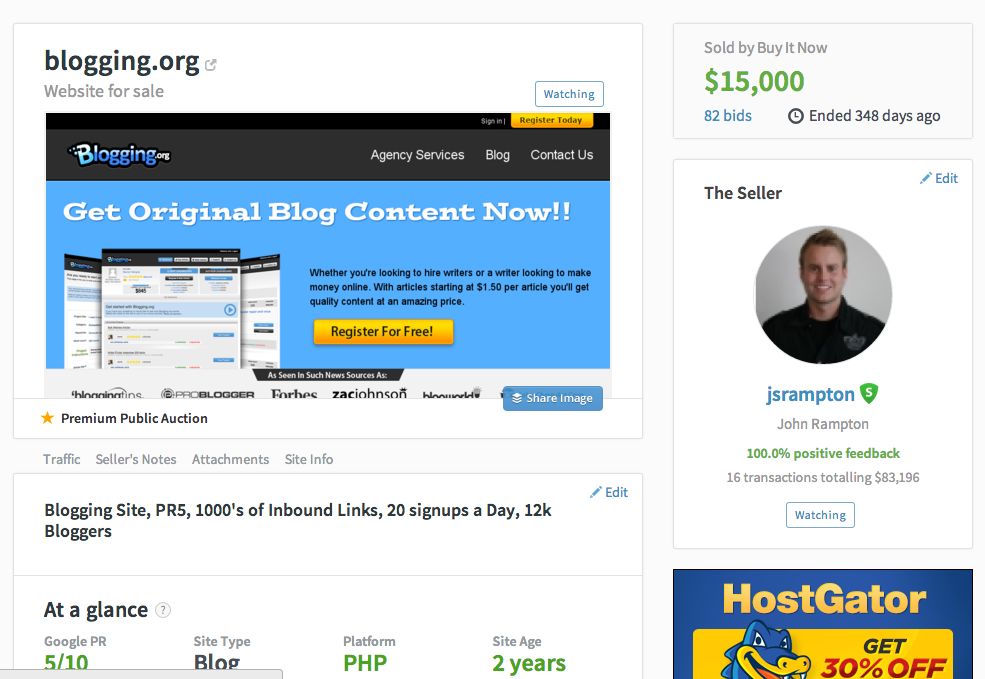Open external link icon beside blogging.org
Image resolution: width=985 pixels, height=679 pixels.
(x=211, y=65)
